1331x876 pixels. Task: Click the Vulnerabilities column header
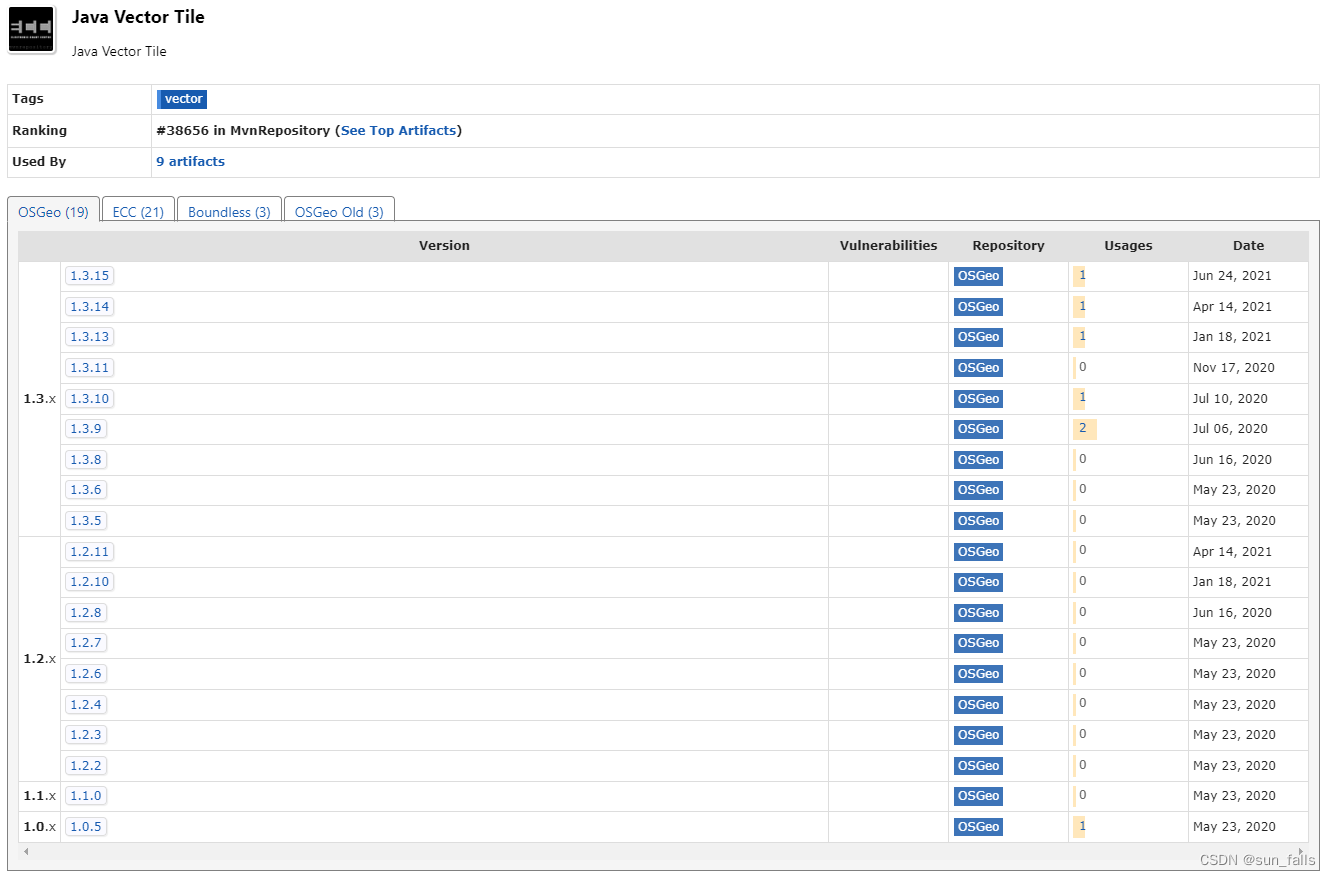(888, 245)
